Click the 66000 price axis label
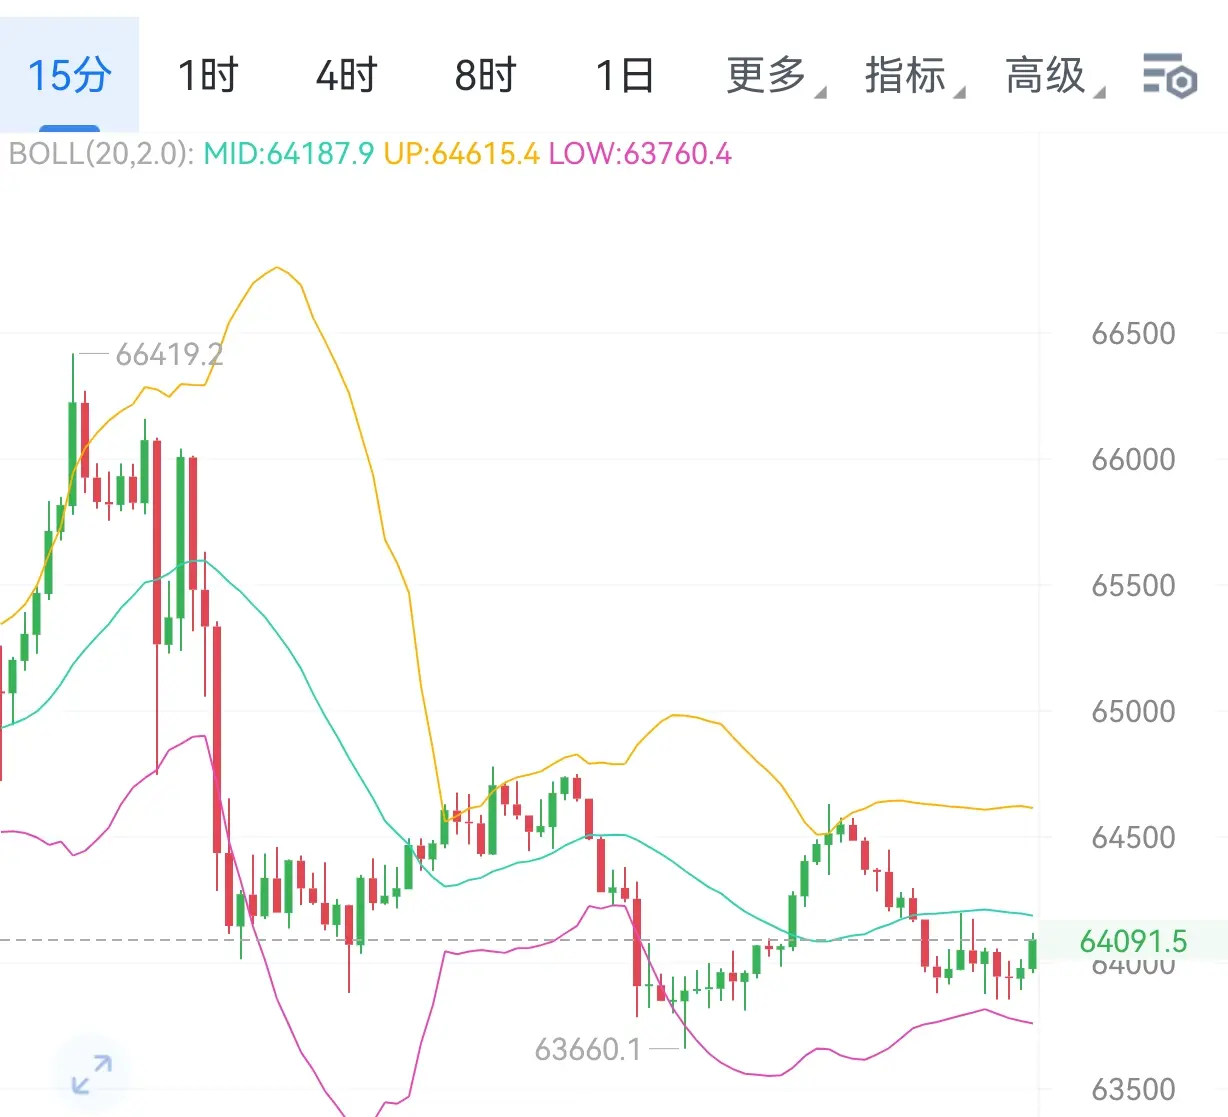This screenshot has width=1228, height=1117. tap(1133, 459)
